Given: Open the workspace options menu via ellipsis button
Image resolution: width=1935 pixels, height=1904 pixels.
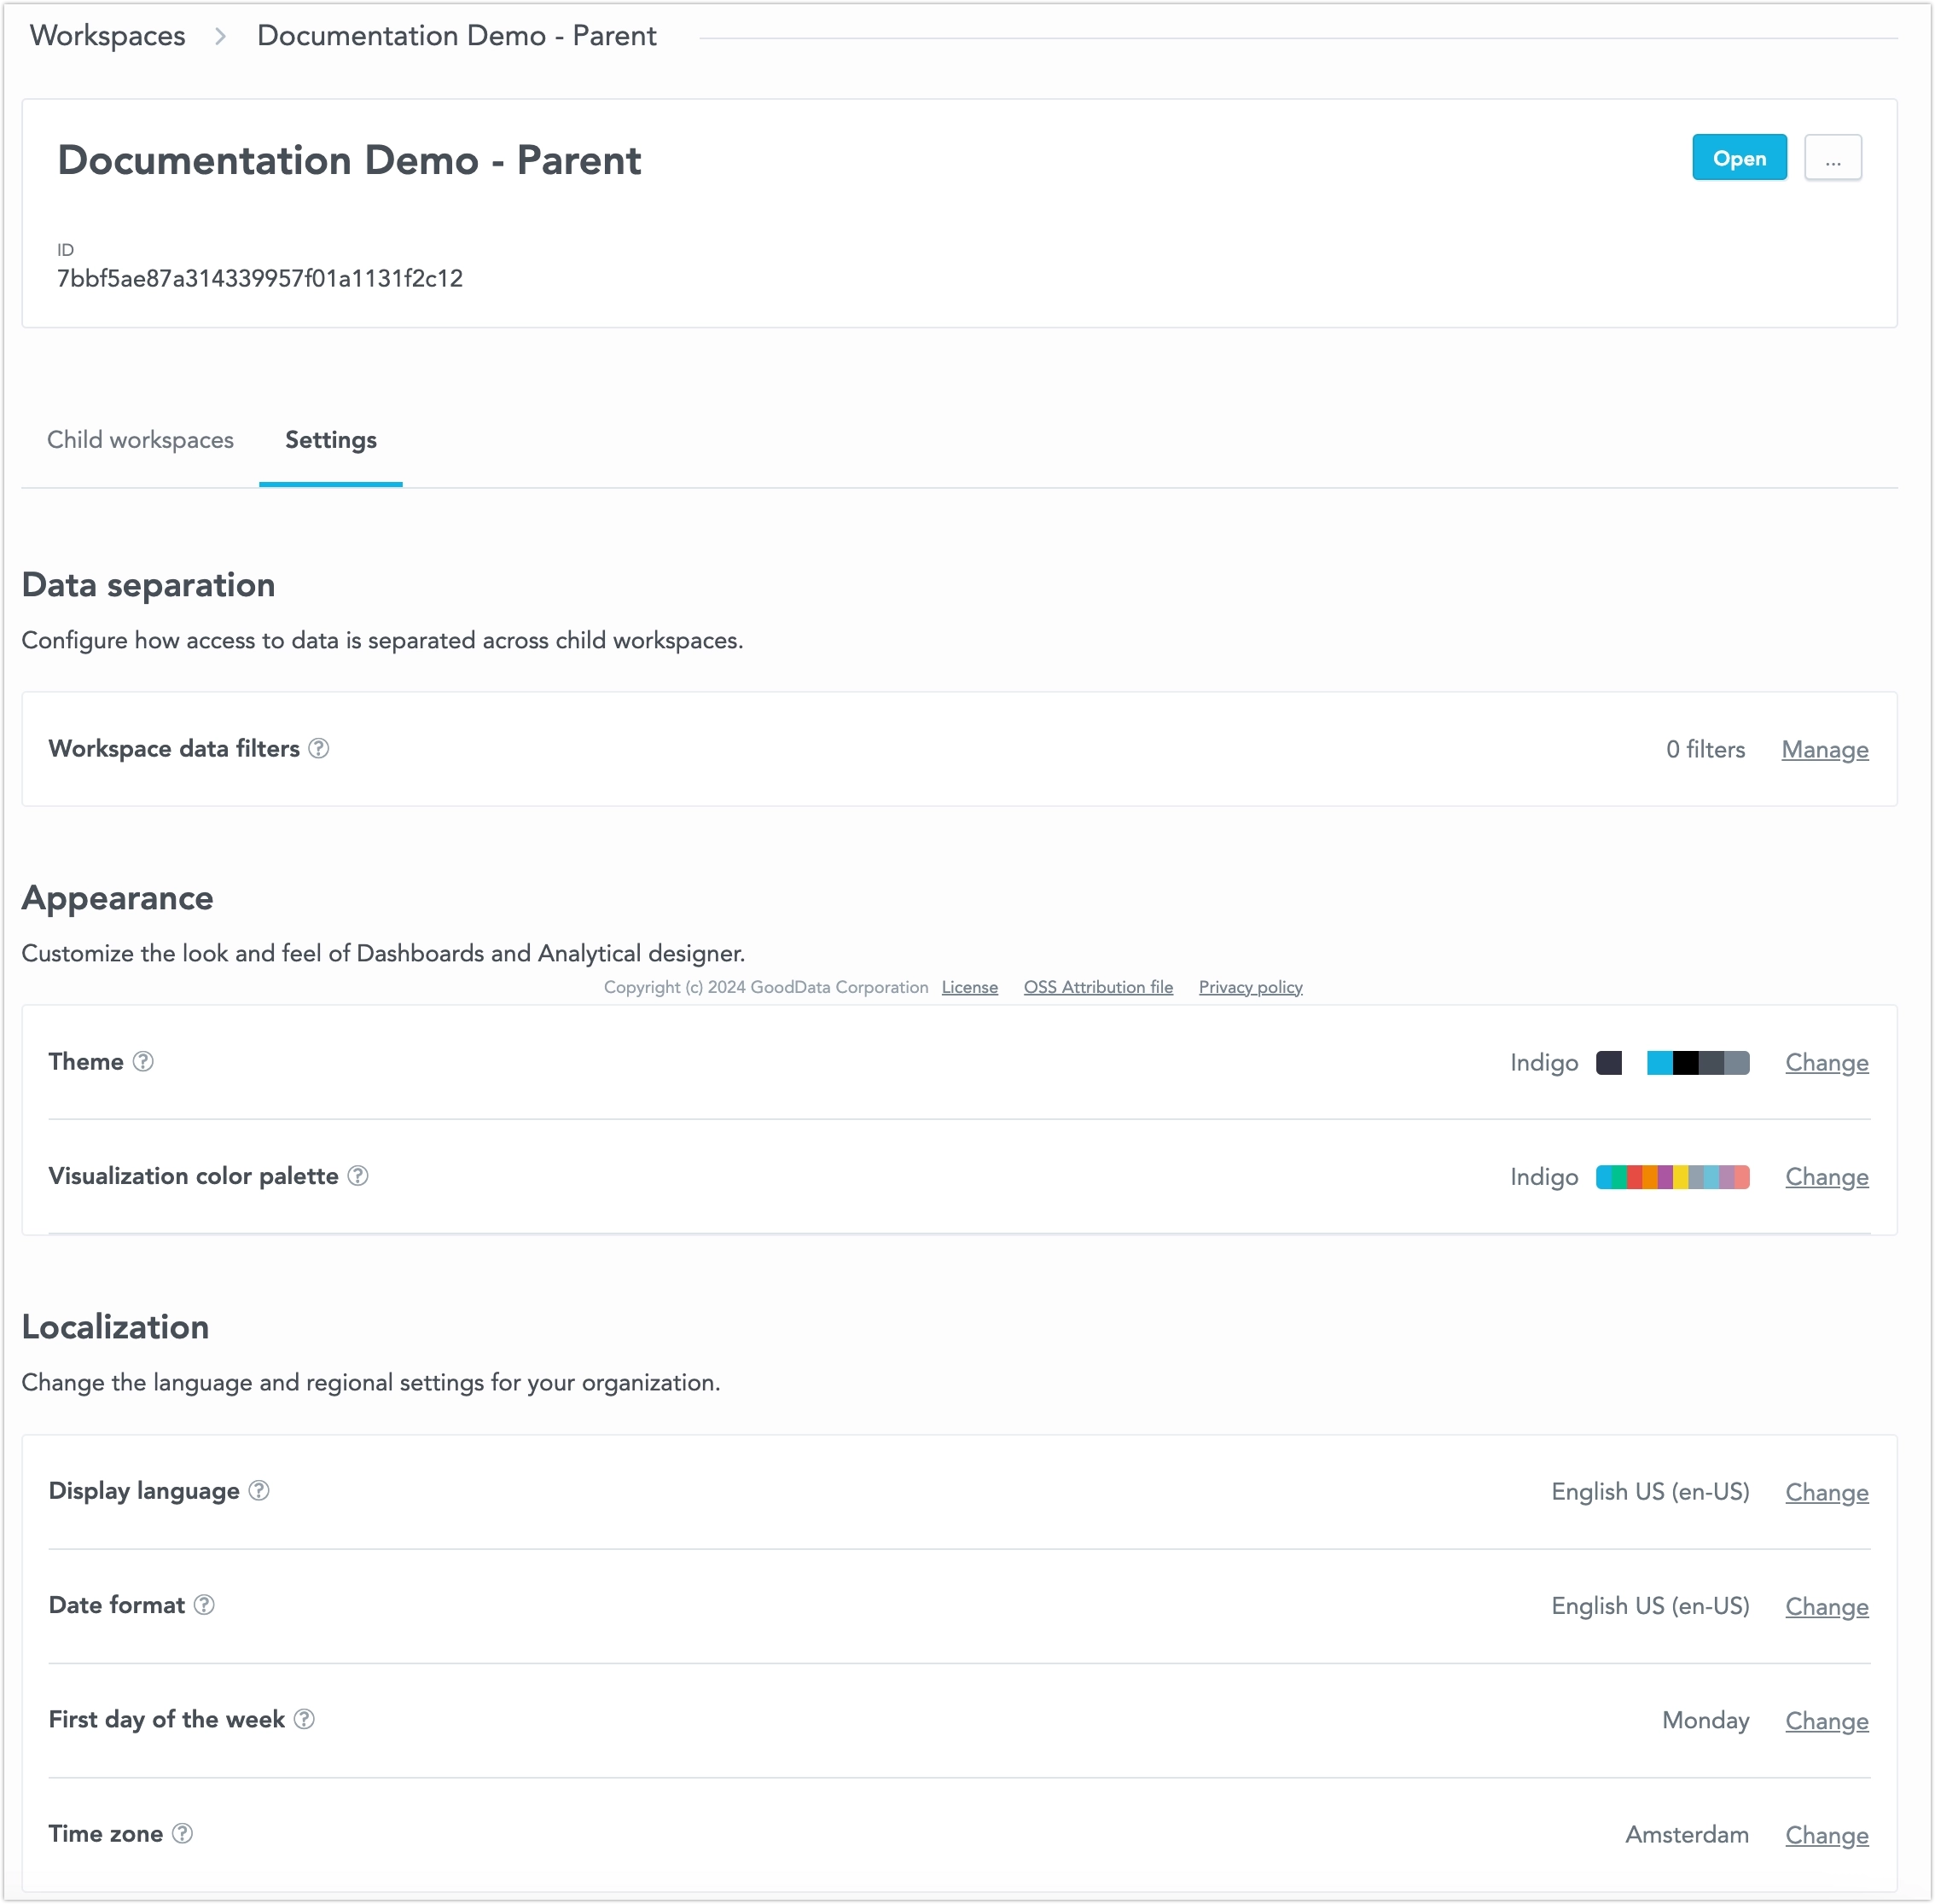Looking at the screenshot, I should (x=1832, y=157).
